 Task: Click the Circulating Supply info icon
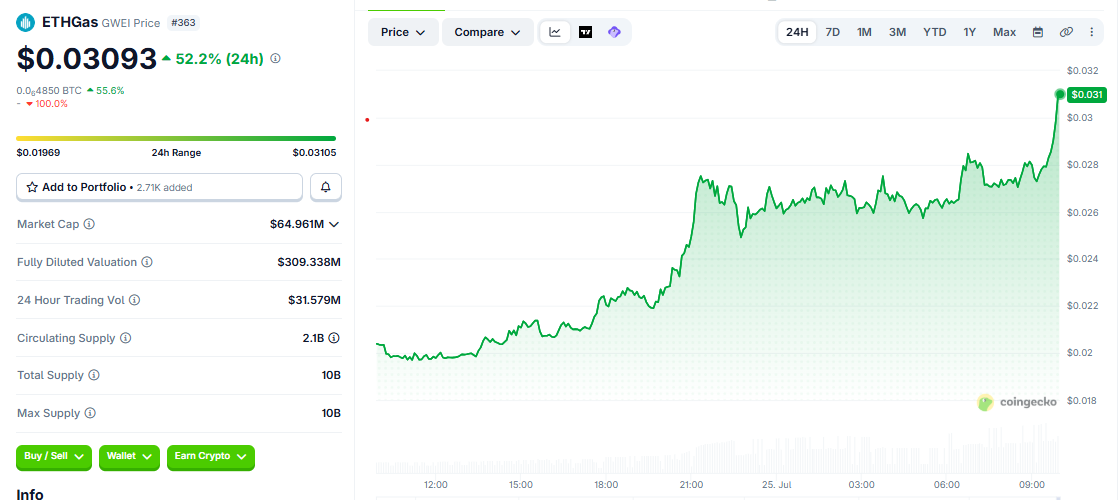(125, 338)
